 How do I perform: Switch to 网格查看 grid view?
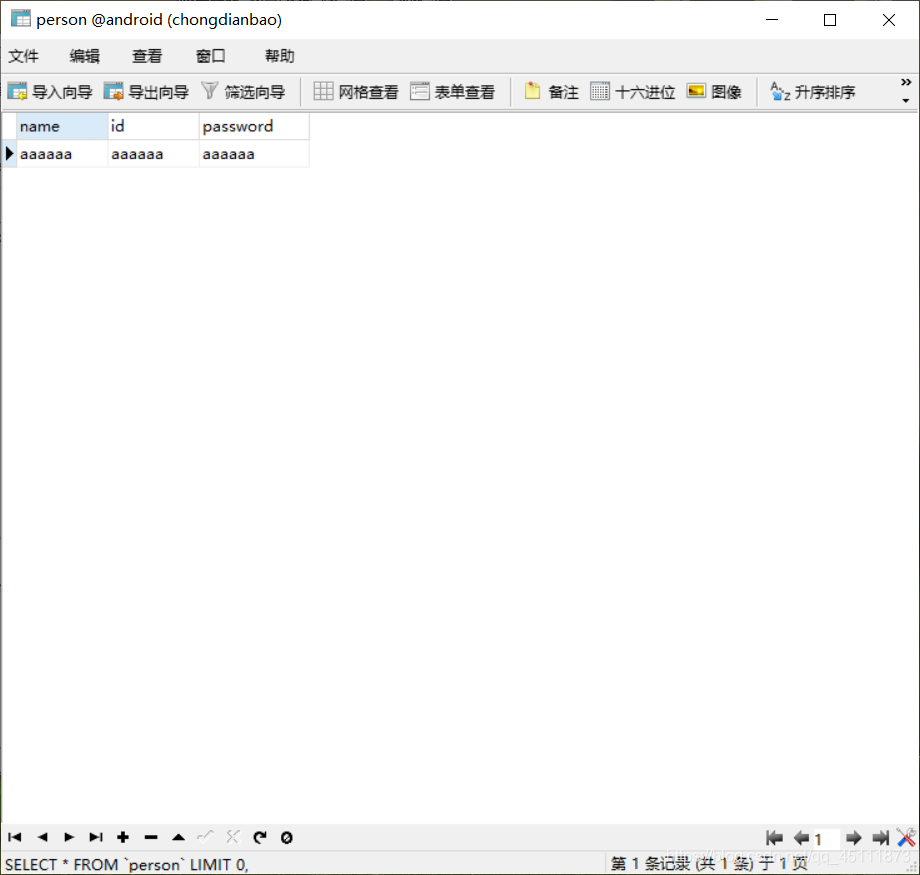coord(356,92)
